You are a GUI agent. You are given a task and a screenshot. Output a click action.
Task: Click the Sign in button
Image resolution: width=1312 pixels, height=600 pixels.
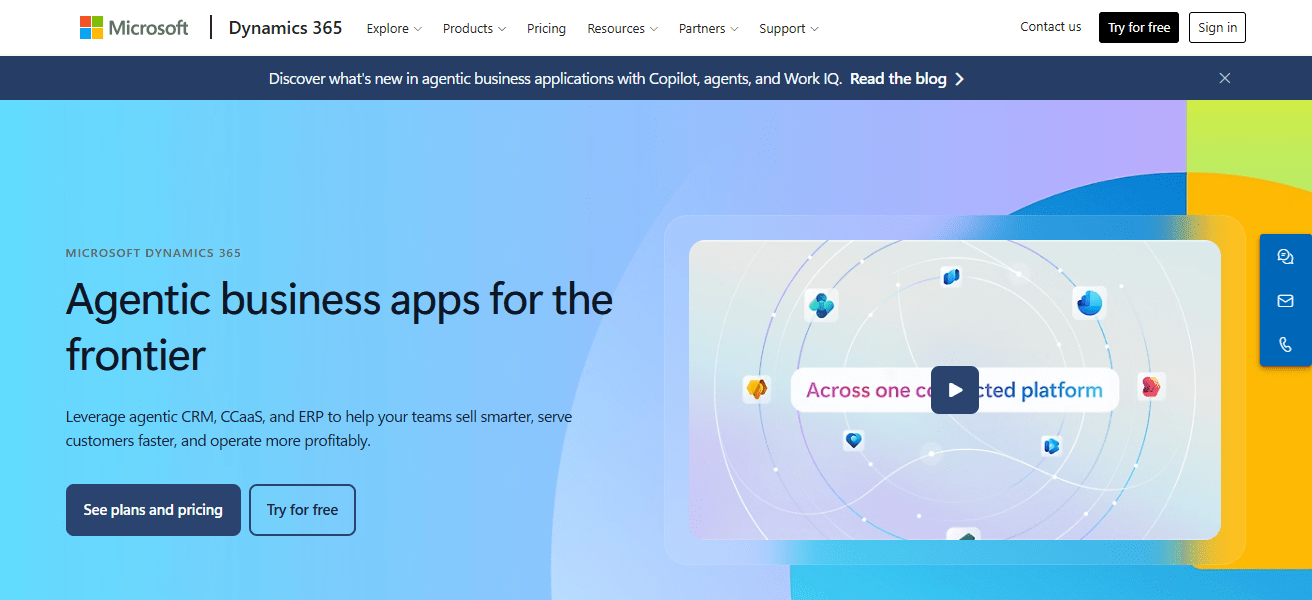click(x=1217, y=28)
